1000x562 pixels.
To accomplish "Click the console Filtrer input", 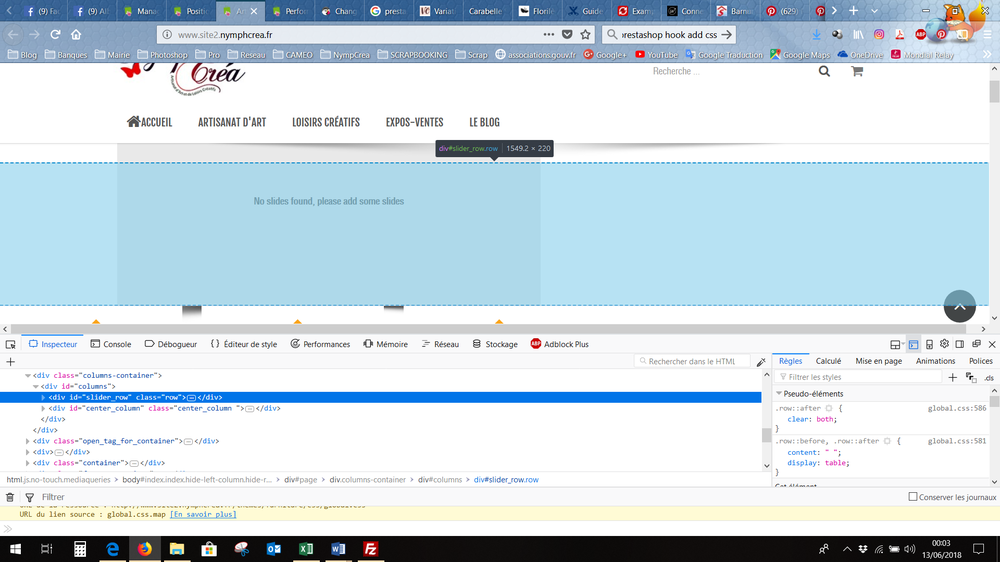I will pyautogui.click(x=471, y=497).
